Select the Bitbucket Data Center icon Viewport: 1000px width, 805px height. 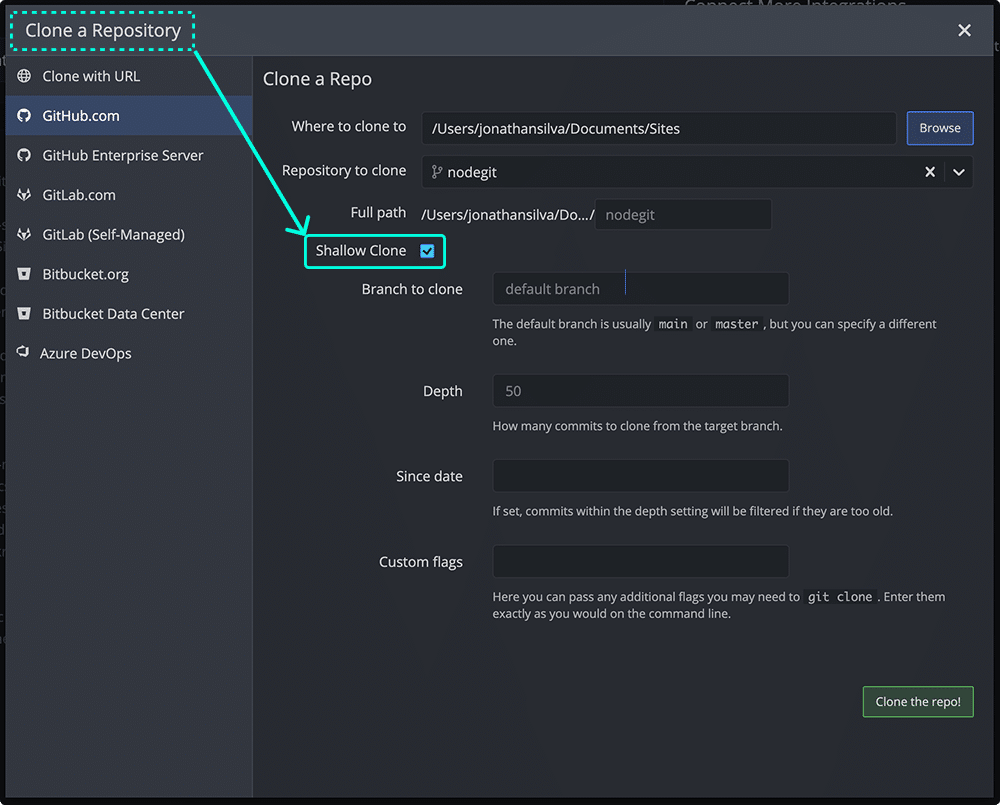(25, 313)
